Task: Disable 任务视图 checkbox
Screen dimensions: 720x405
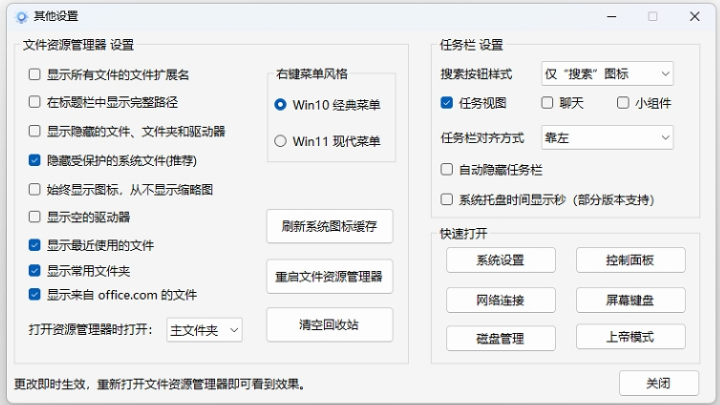Action: (447, 103)
